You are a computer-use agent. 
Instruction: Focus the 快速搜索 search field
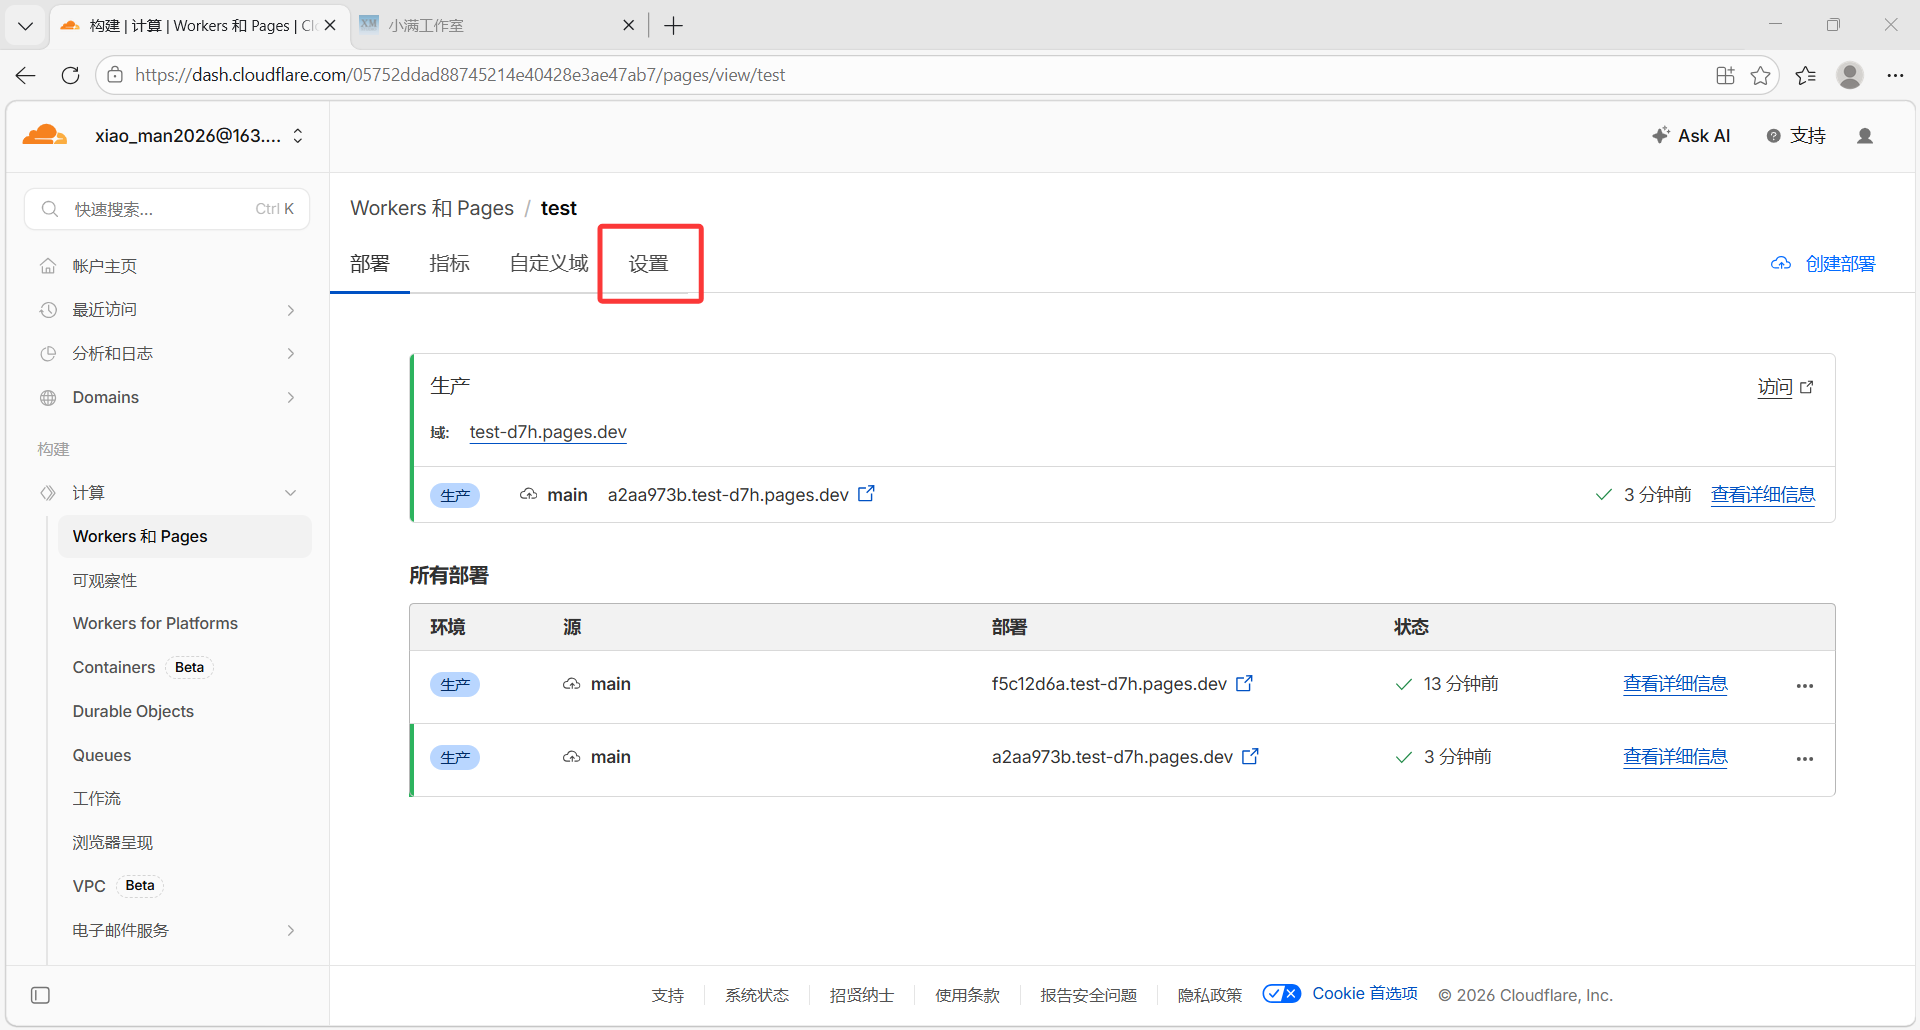click(x=160, y=209)
